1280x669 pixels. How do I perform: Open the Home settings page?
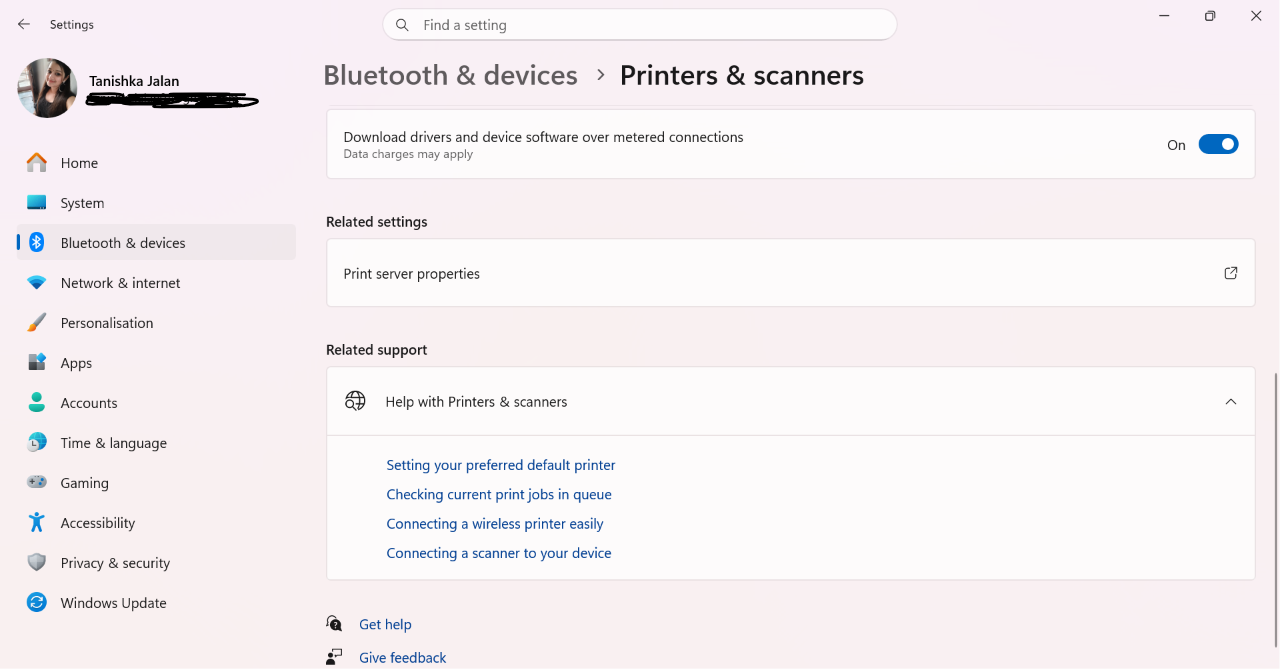(x=156, y=163)
